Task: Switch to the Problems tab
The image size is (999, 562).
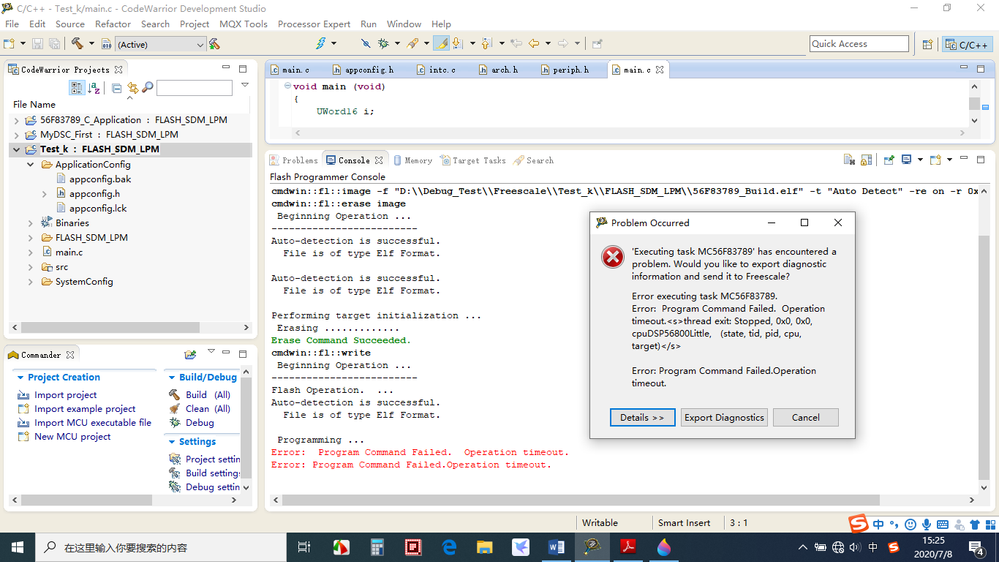Action: 294,160
